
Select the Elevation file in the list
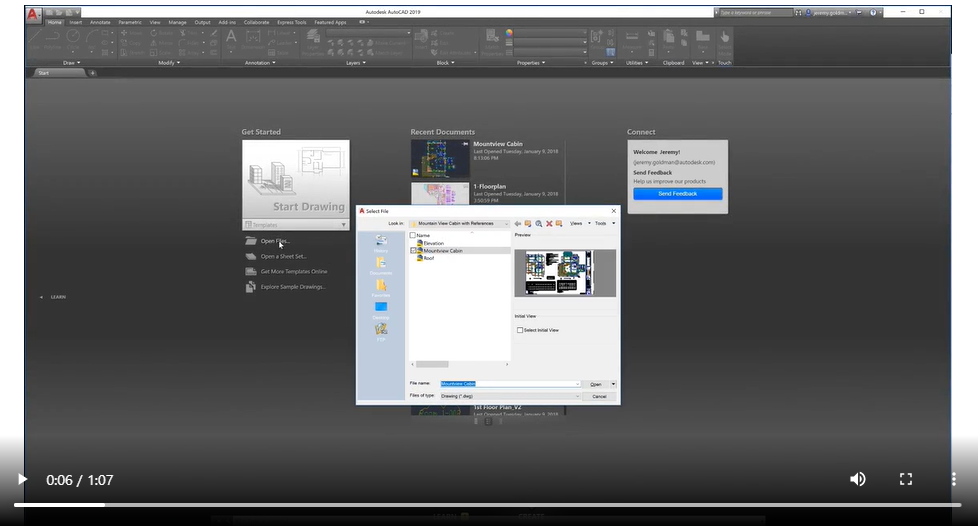(434, 243)
